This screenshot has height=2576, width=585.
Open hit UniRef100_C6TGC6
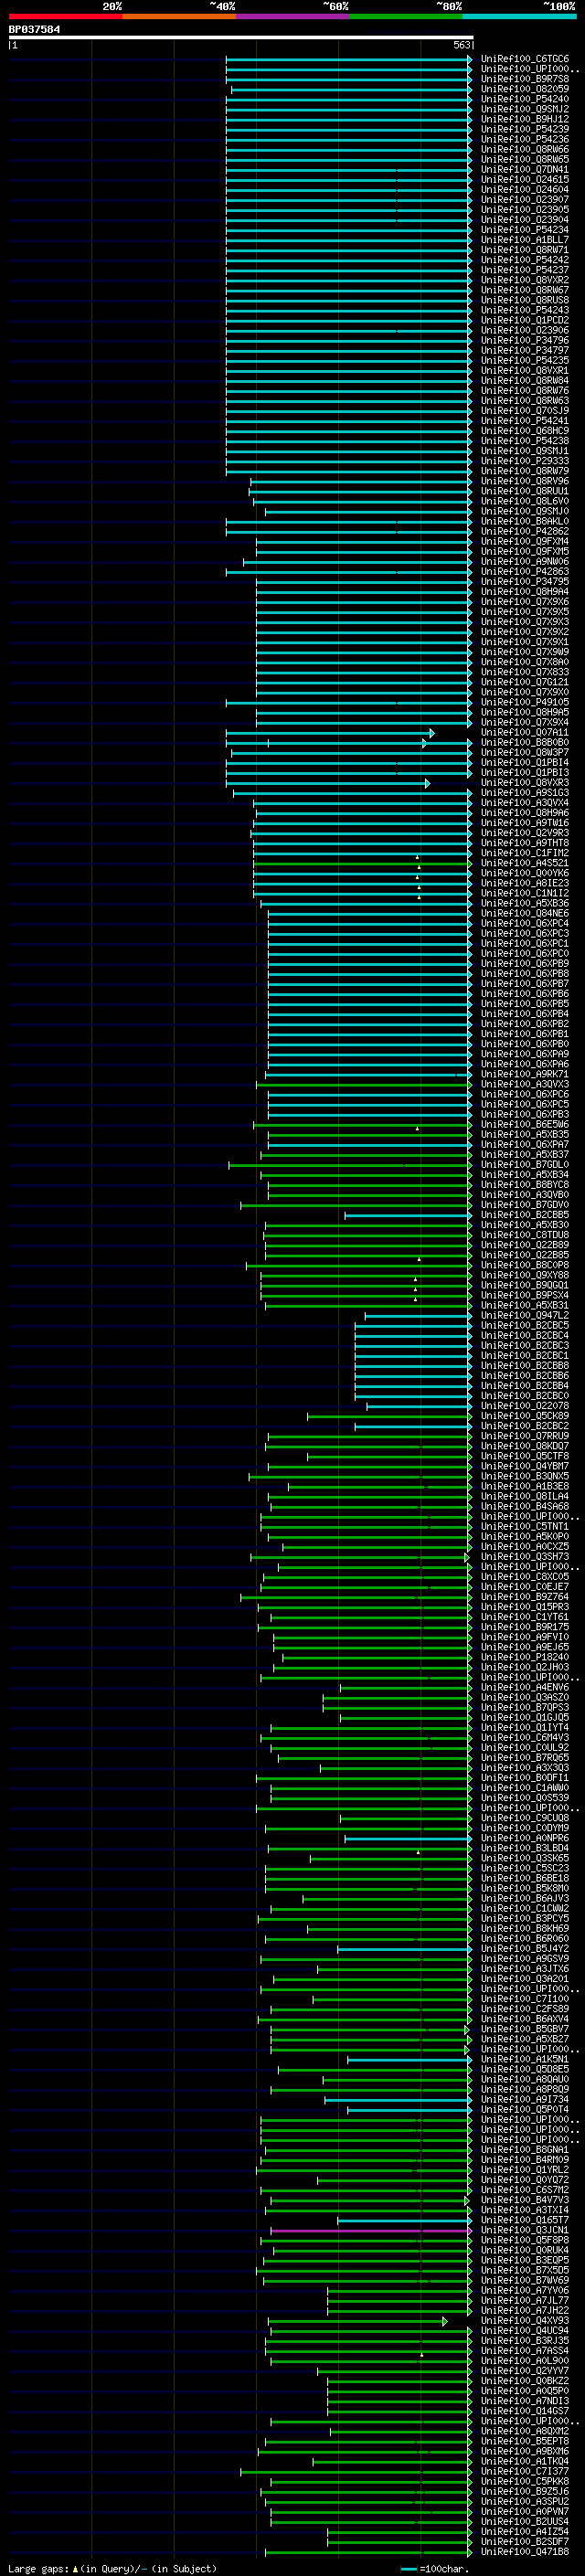[x=525, y=59]
